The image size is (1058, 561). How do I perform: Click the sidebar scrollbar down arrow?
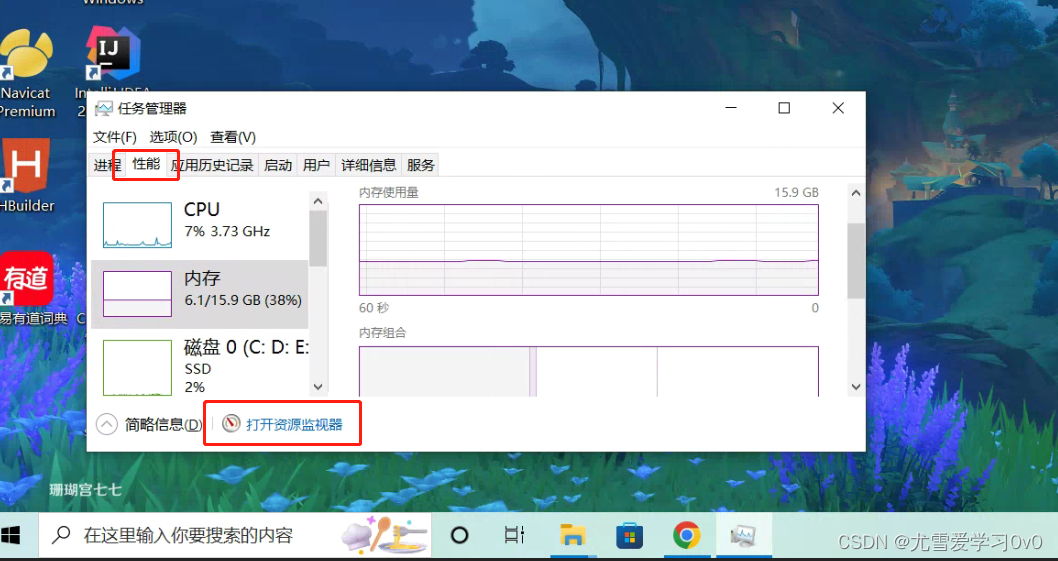(x=318, y=387)
